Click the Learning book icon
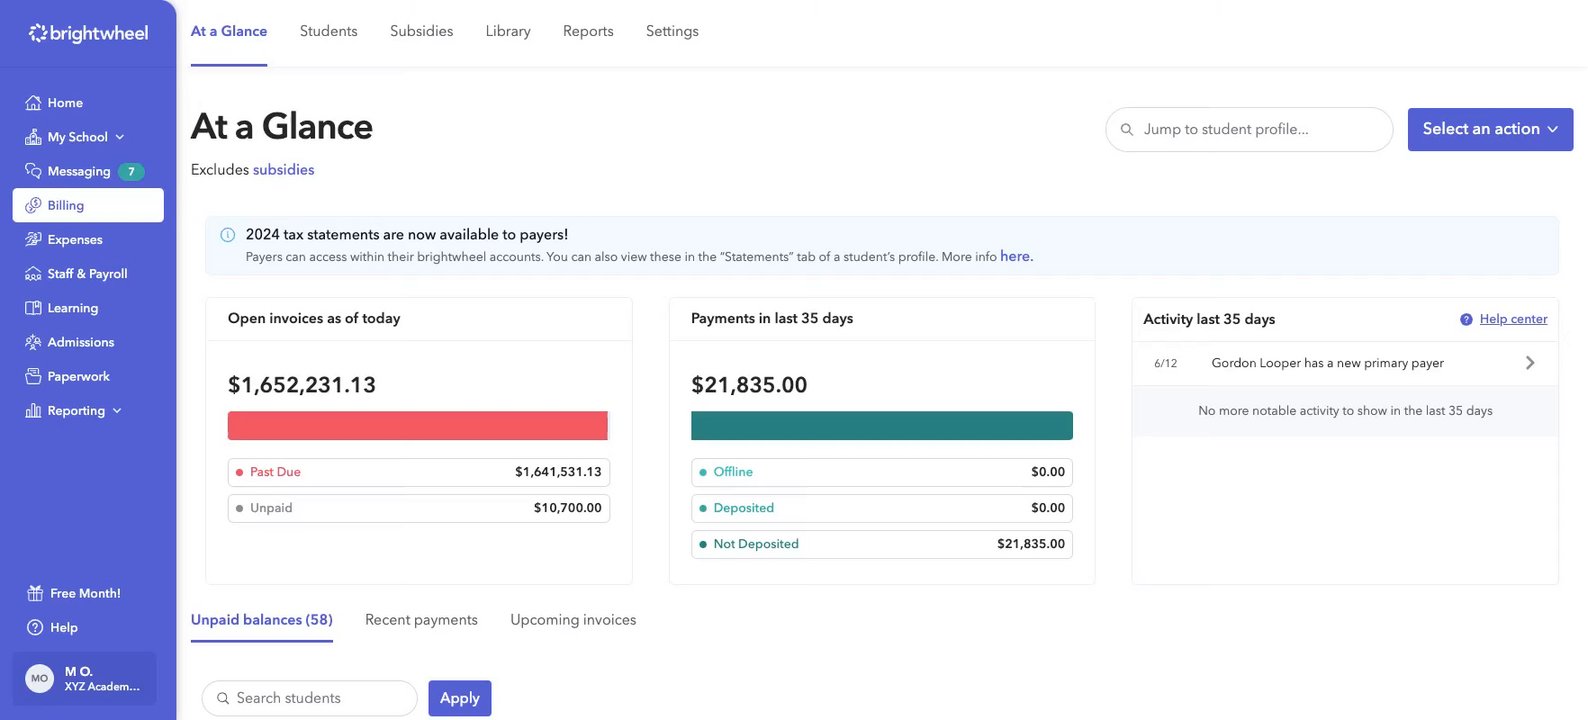Screen dimensions: 1588x720 click(33, 308)
